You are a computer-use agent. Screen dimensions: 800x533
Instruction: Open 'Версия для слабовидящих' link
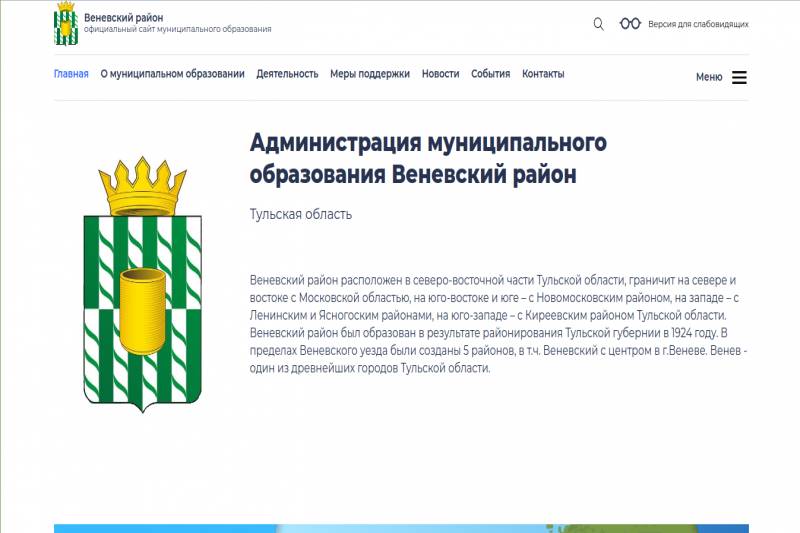(698, 24)
